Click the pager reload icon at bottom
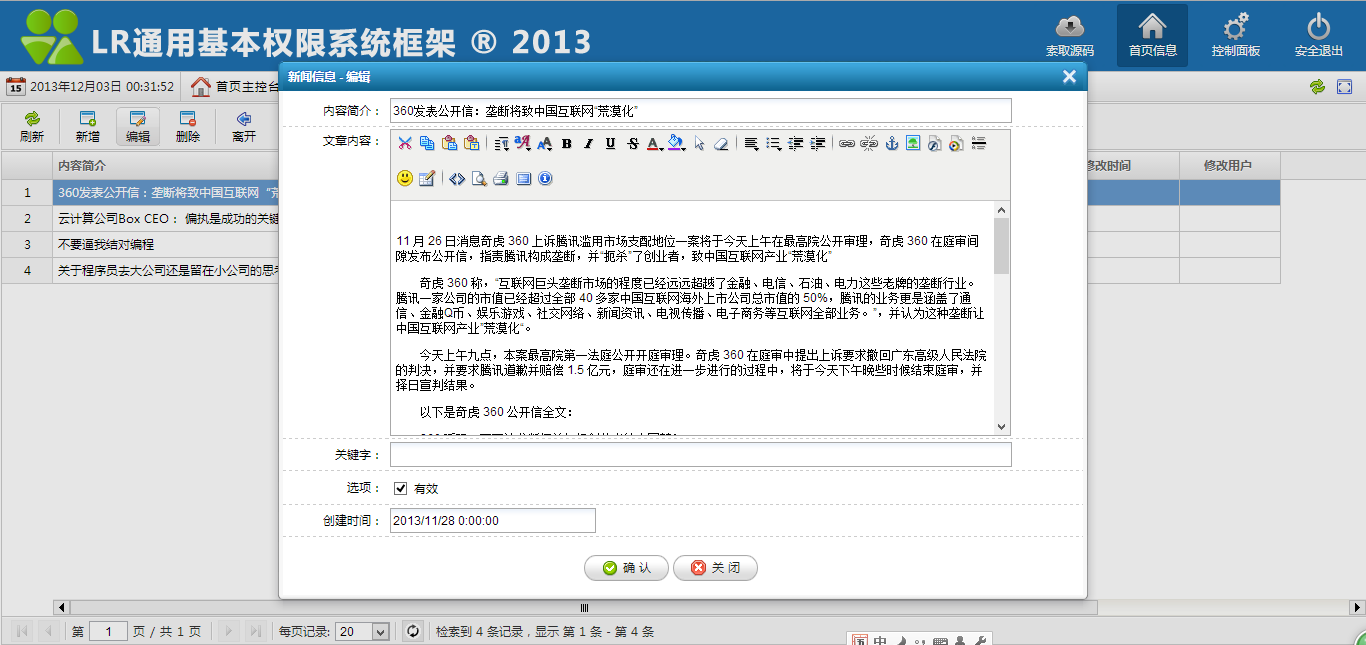Screen dimensions: 1366x645 tap(412, 631)
